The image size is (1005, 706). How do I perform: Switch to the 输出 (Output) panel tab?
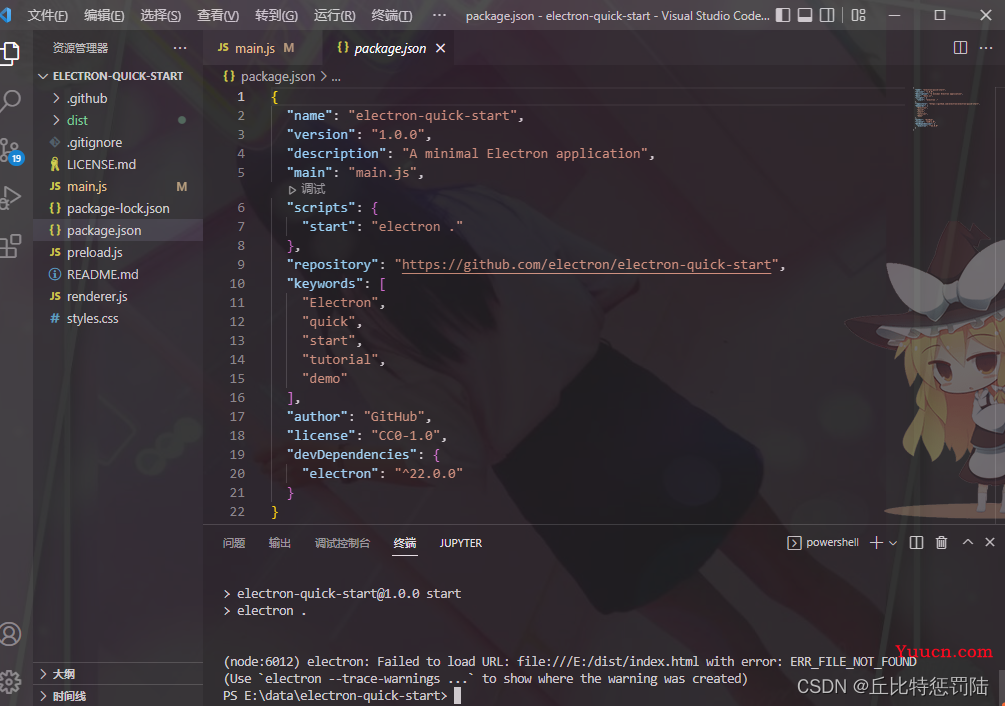click(279, 543)
